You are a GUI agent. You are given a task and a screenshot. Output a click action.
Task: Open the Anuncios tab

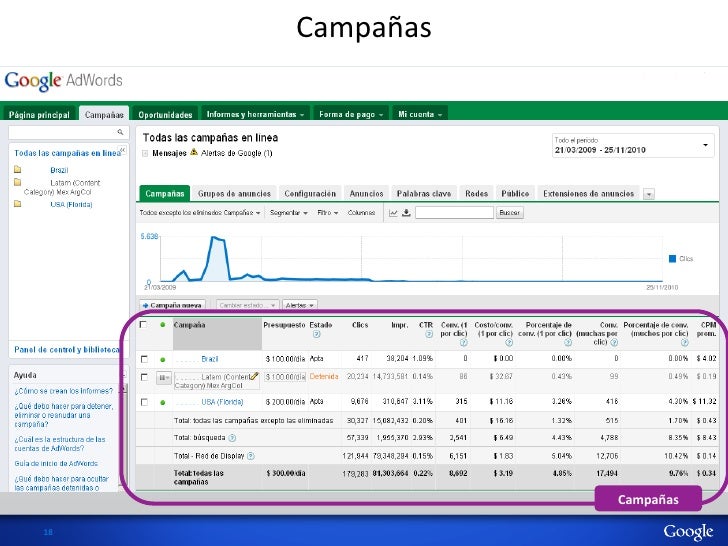tap(366, 194)
